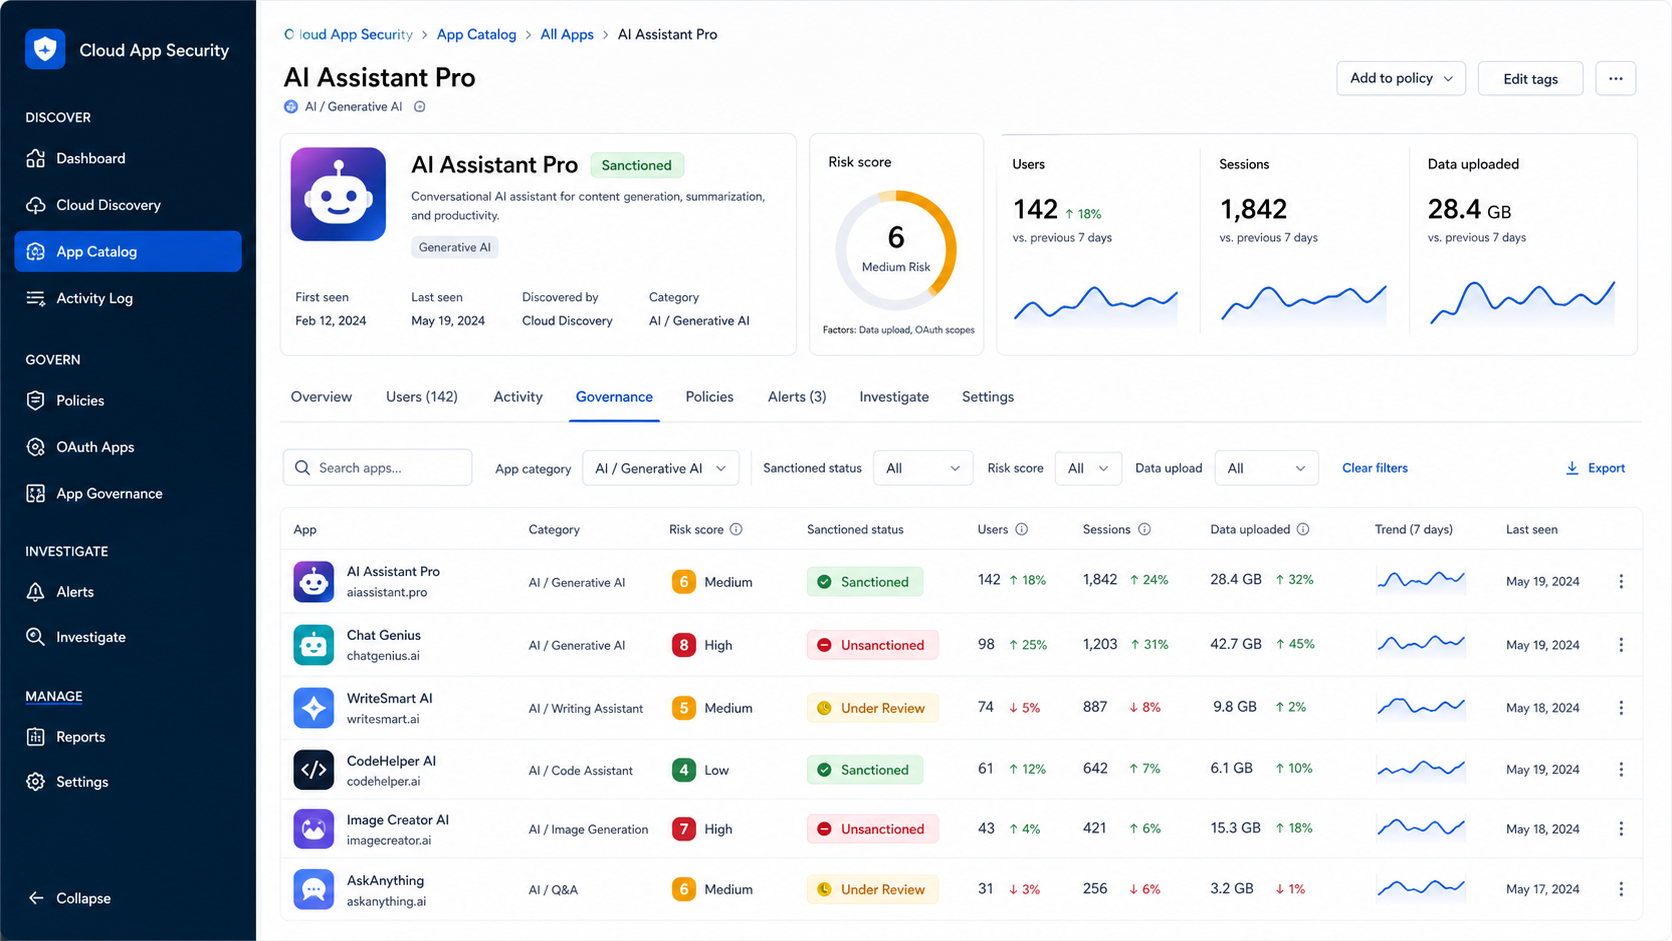Click the Users column info icon
Viewport: 1672px width, 941px height.
coord(1021,529)
